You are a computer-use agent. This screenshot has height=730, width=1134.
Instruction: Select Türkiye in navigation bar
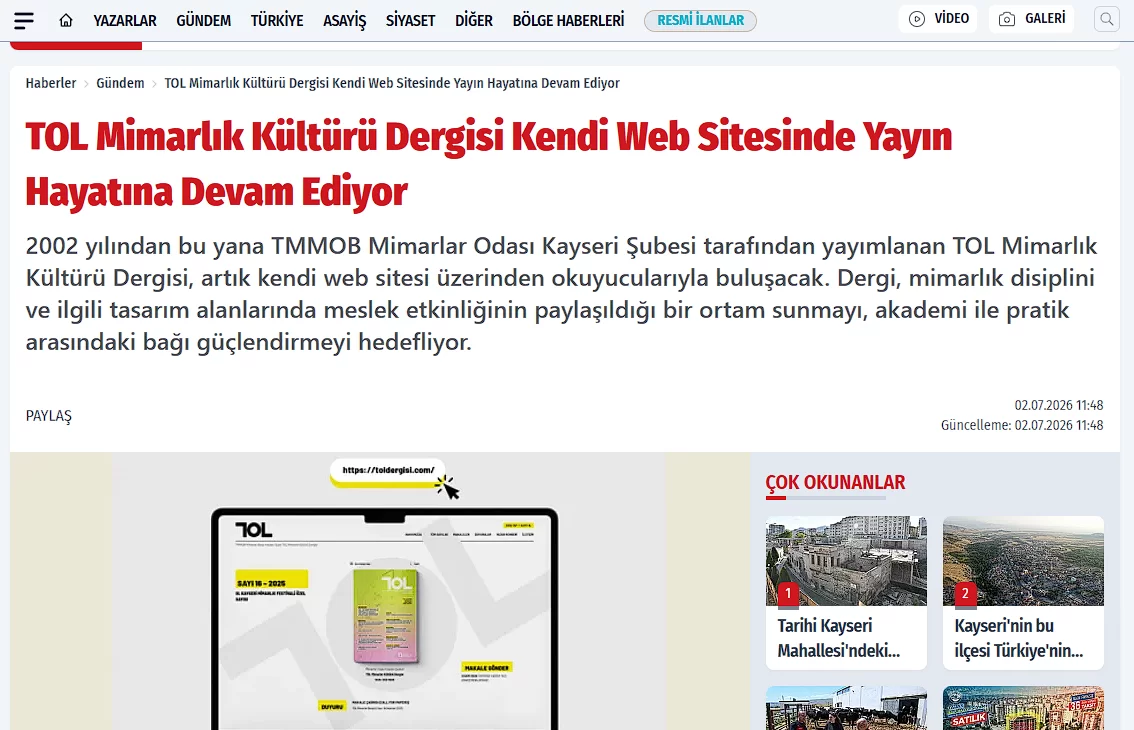(277, 20)
